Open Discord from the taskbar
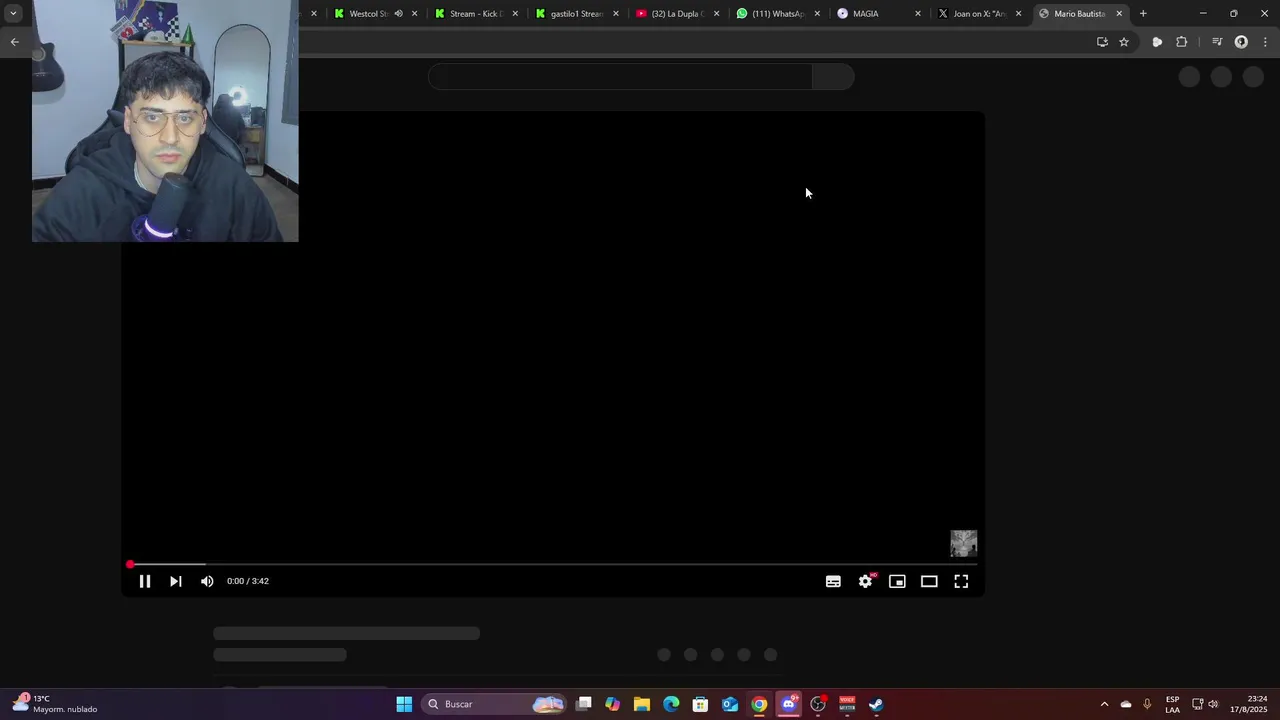Image resolution: width=1280 pixels, height=720 pixels. (x=789, y=704)
